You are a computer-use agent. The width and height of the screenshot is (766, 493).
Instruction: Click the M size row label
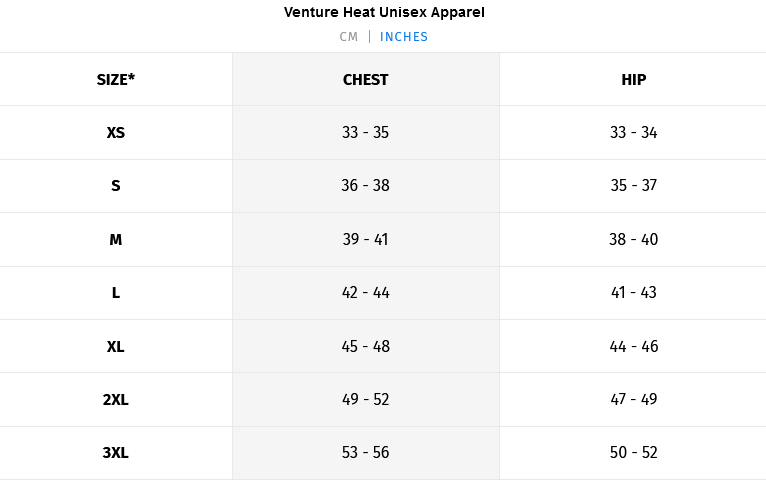tap(116, 240)
